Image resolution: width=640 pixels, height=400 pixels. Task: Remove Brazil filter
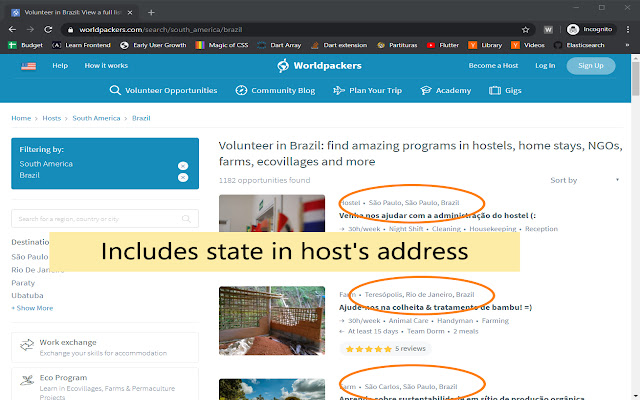click(183, 178)
